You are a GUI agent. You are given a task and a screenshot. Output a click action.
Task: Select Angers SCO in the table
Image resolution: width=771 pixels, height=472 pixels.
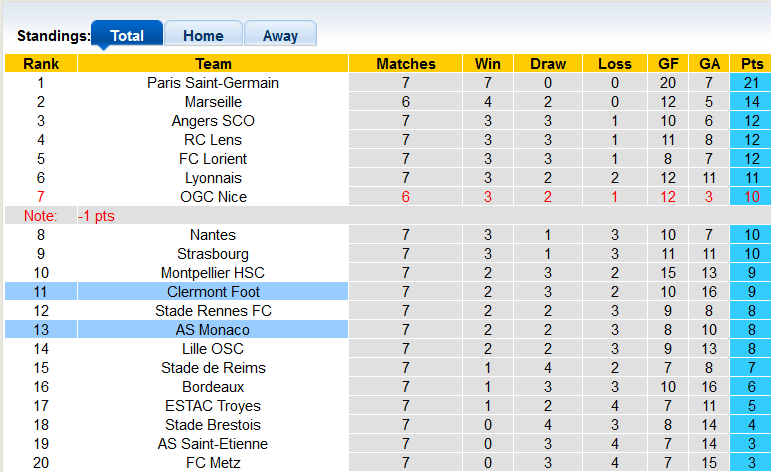tap(213, 121)
